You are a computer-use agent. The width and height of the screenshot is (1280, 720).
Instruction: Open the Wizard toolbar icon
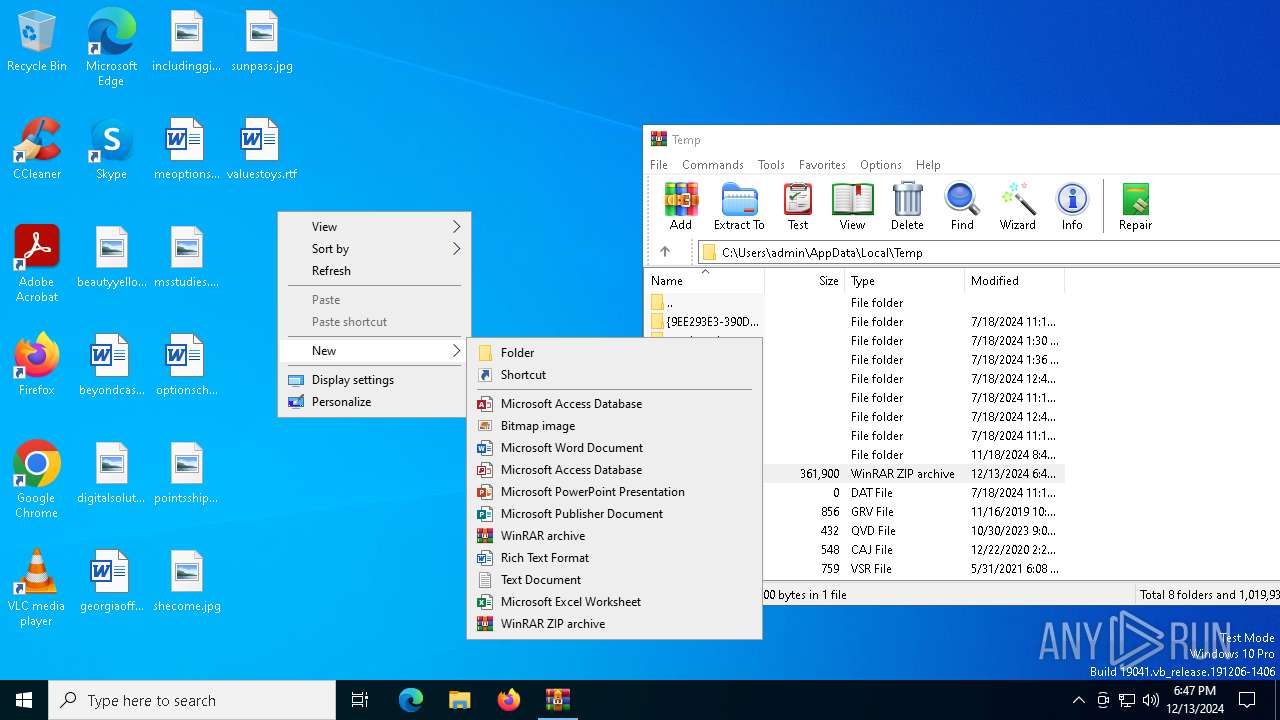pyautogui.click(x=1017, y=207)
